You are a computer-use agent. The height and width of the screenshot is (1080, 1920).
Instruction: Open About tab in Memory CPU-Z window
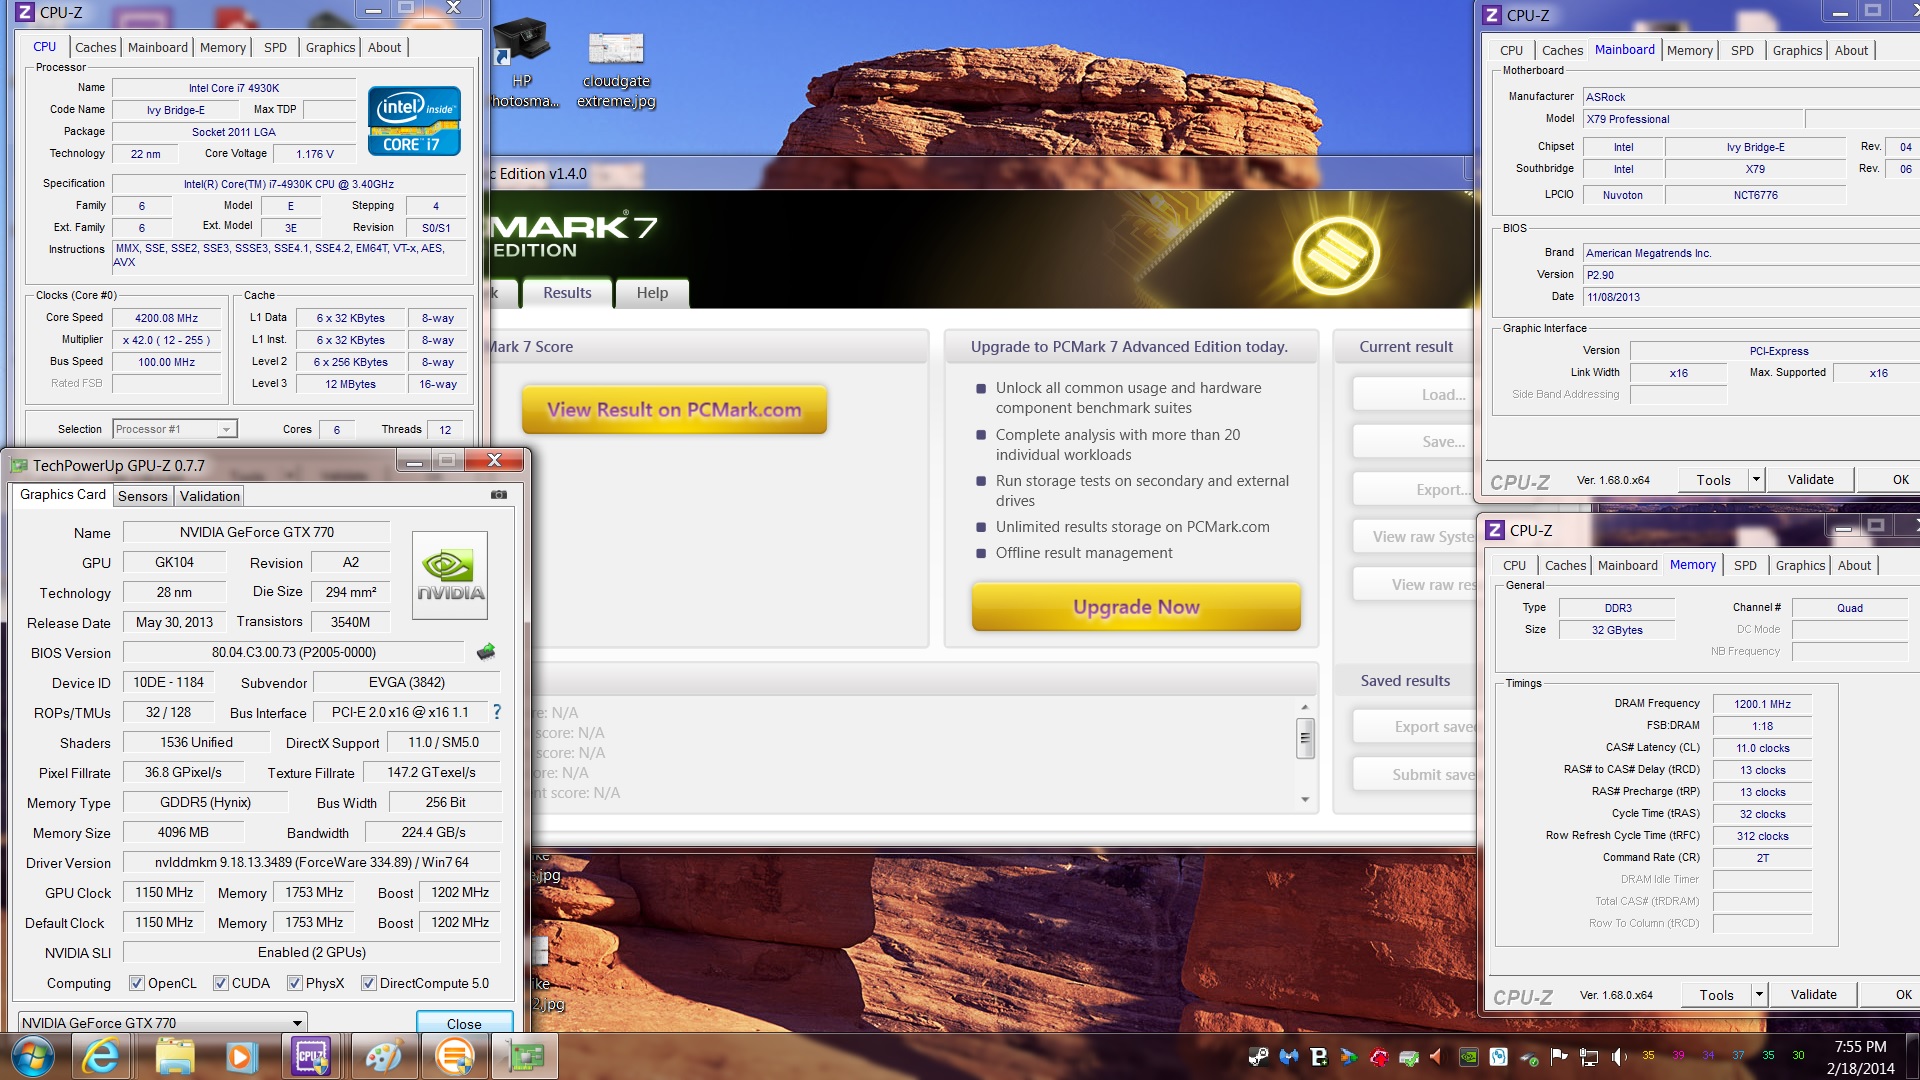pyautogui.click(x=1854, y=565)
